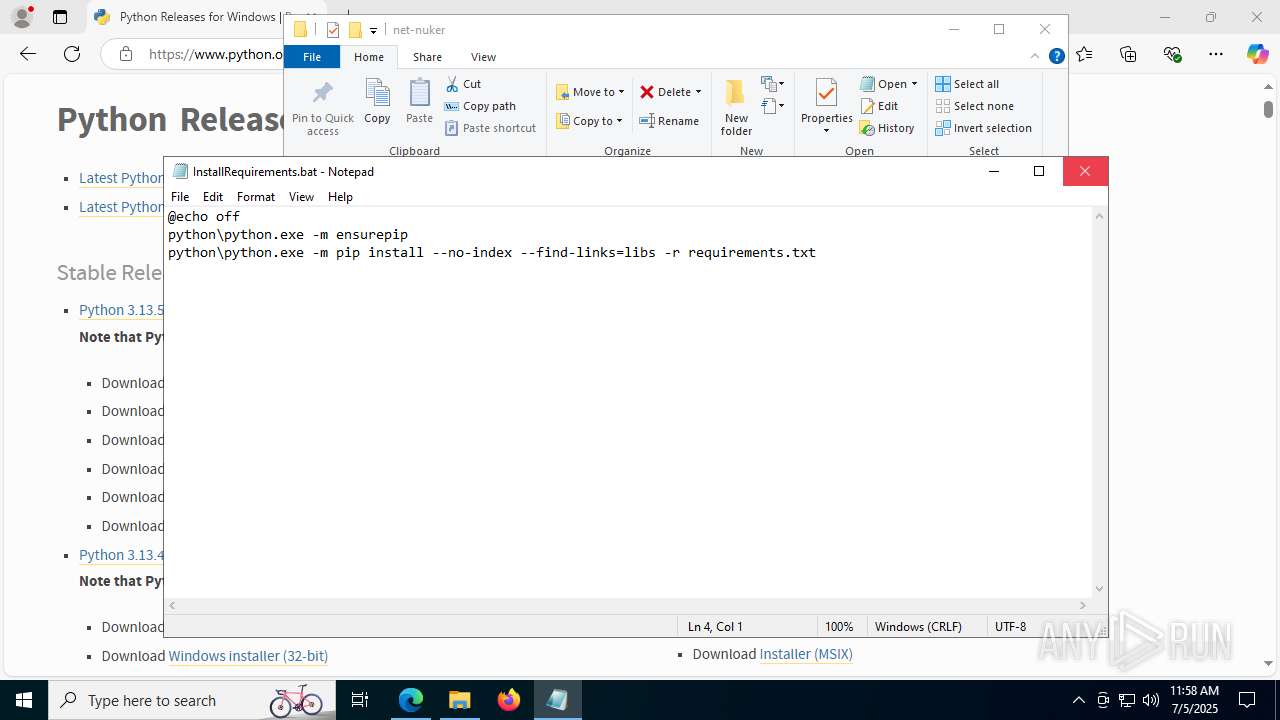The height and width of the screenshot is (720, 1280).
Task: Click the Edge profile avatar icon
Action: (22, 17)
